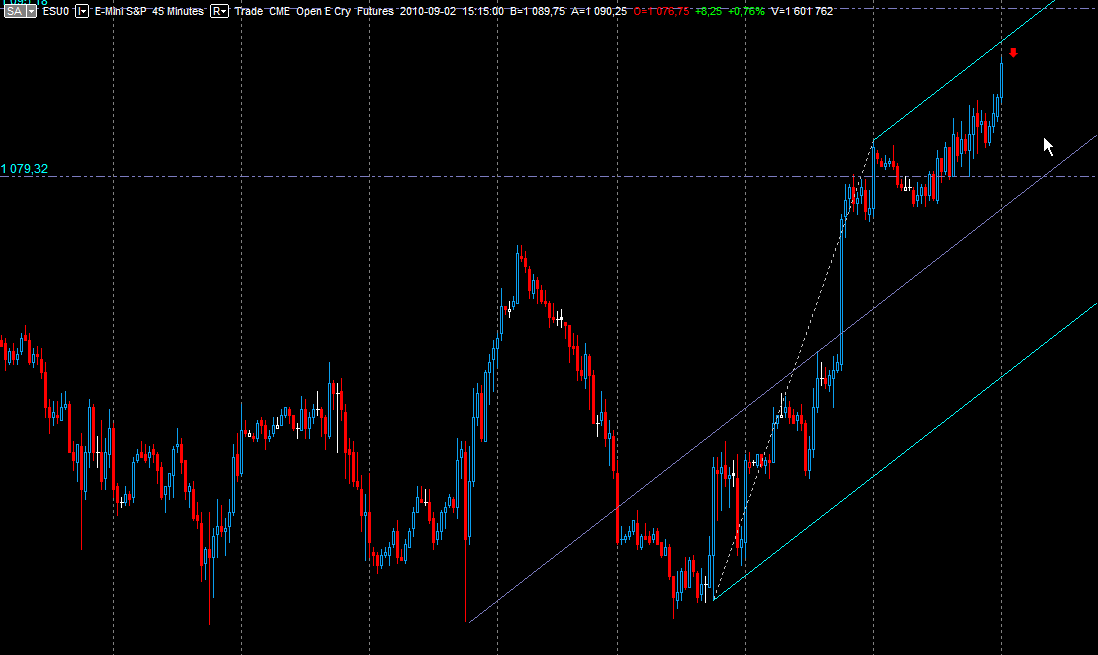This screenshot has width=1098, height=655.
Task: Select the ESU0 symbol label
Action: (56, 11)
